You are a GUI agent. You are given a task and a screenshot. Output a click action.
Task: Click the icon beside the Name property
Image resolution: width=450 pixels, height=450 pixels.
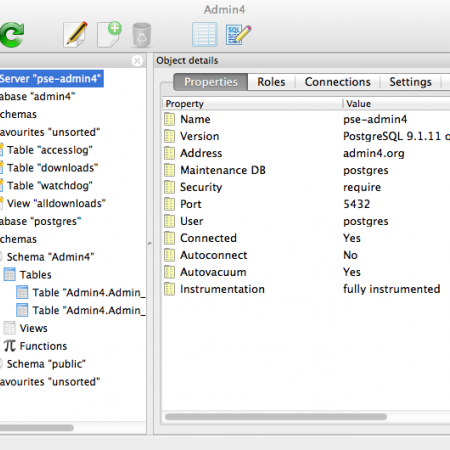(x=169, y=119)
